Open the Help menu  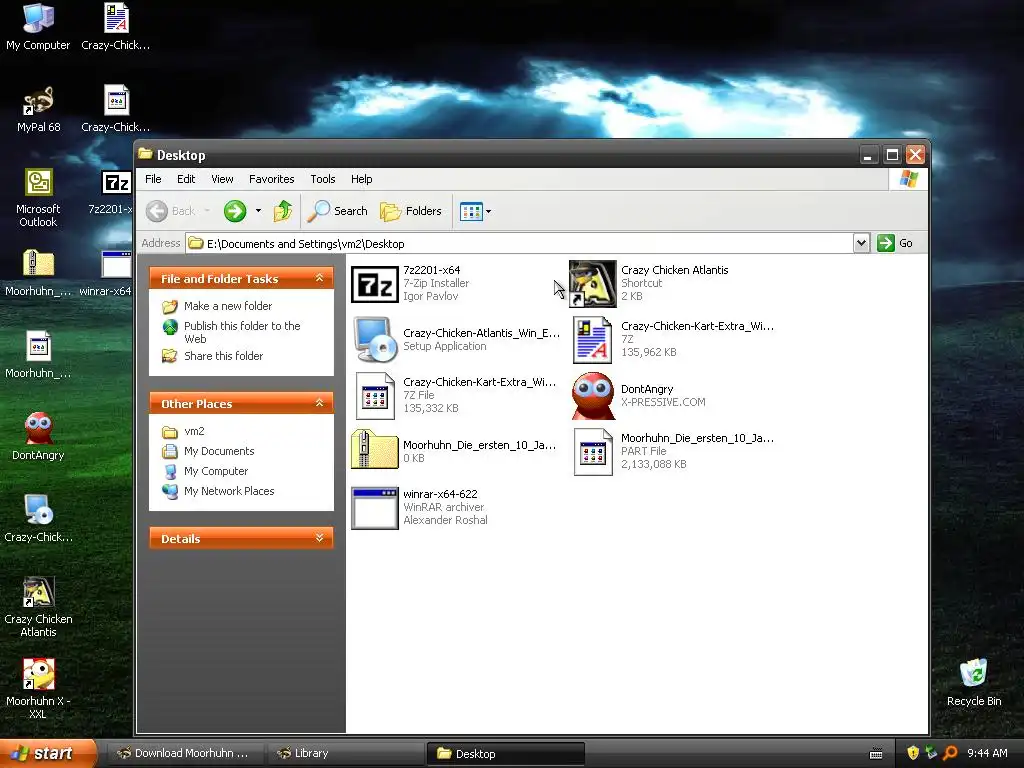coord(361,179)
